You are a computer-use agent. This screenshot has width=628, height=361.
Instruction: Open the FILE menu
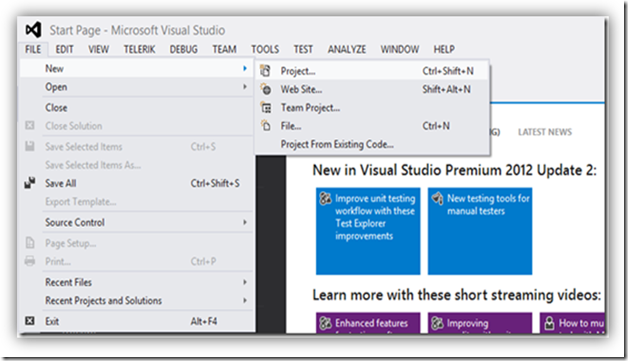[x=33, y=49]
